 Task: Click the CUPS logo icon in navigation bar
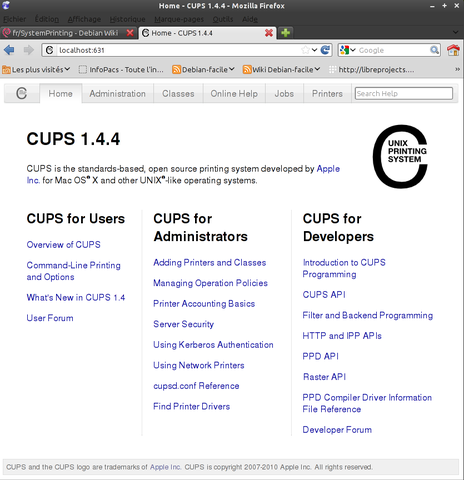pyautogui.click(x=22, y=93)
